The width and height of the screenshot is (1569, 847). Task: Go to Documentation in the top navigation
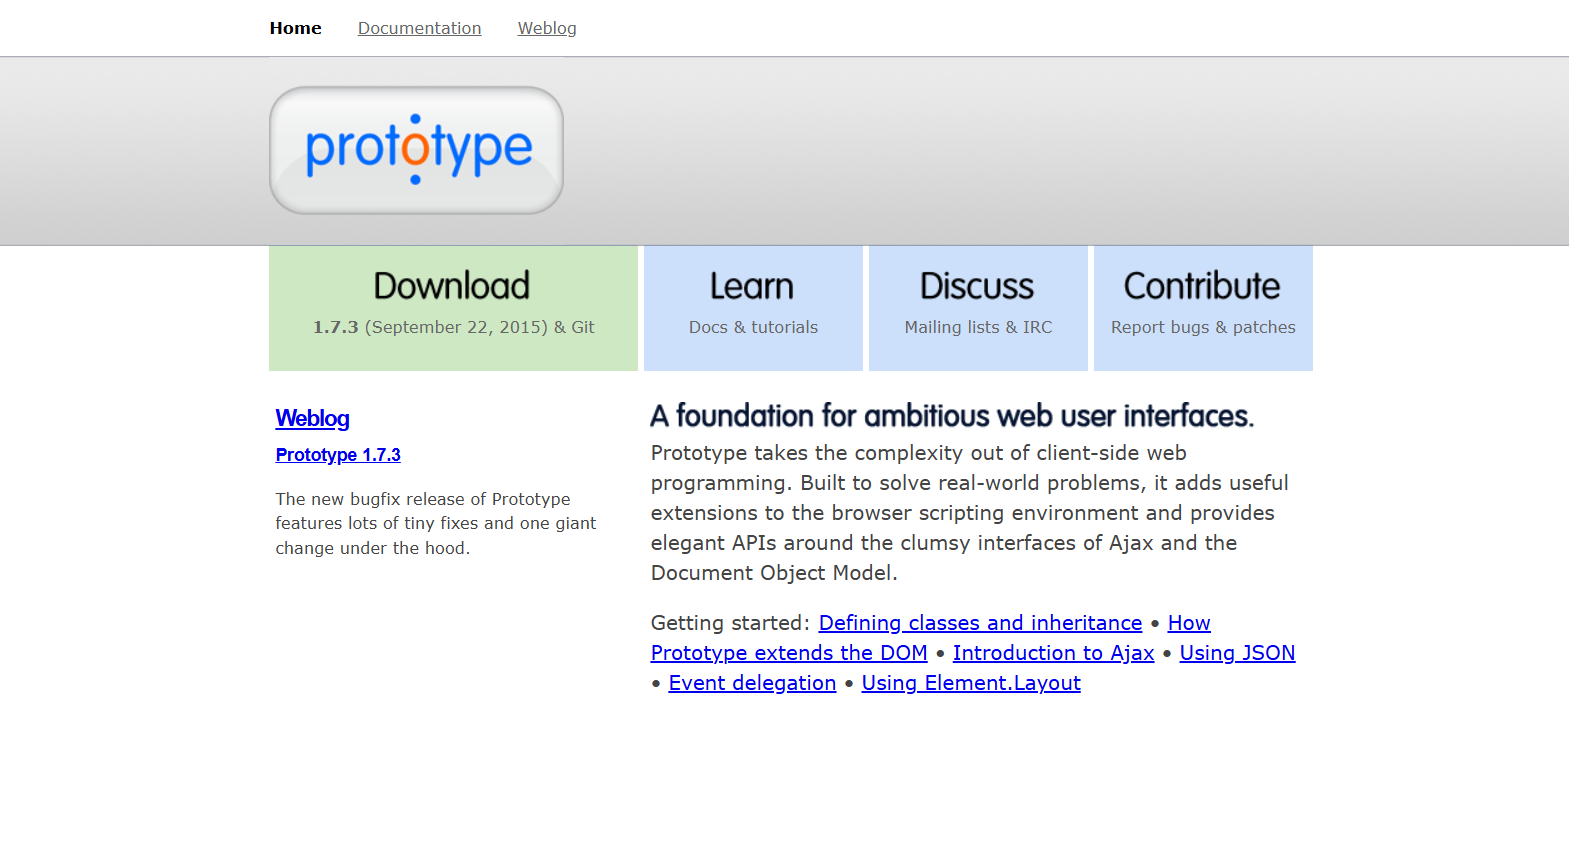tap(419, 28)
